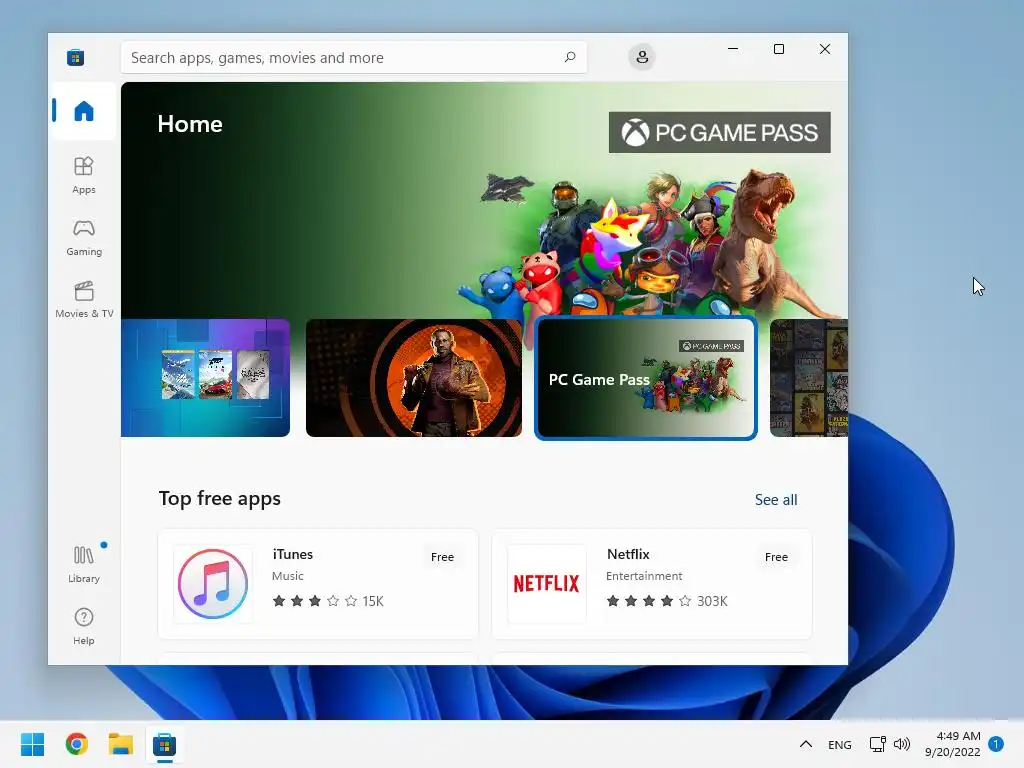Click the iTunes app icon

point(213,584)
